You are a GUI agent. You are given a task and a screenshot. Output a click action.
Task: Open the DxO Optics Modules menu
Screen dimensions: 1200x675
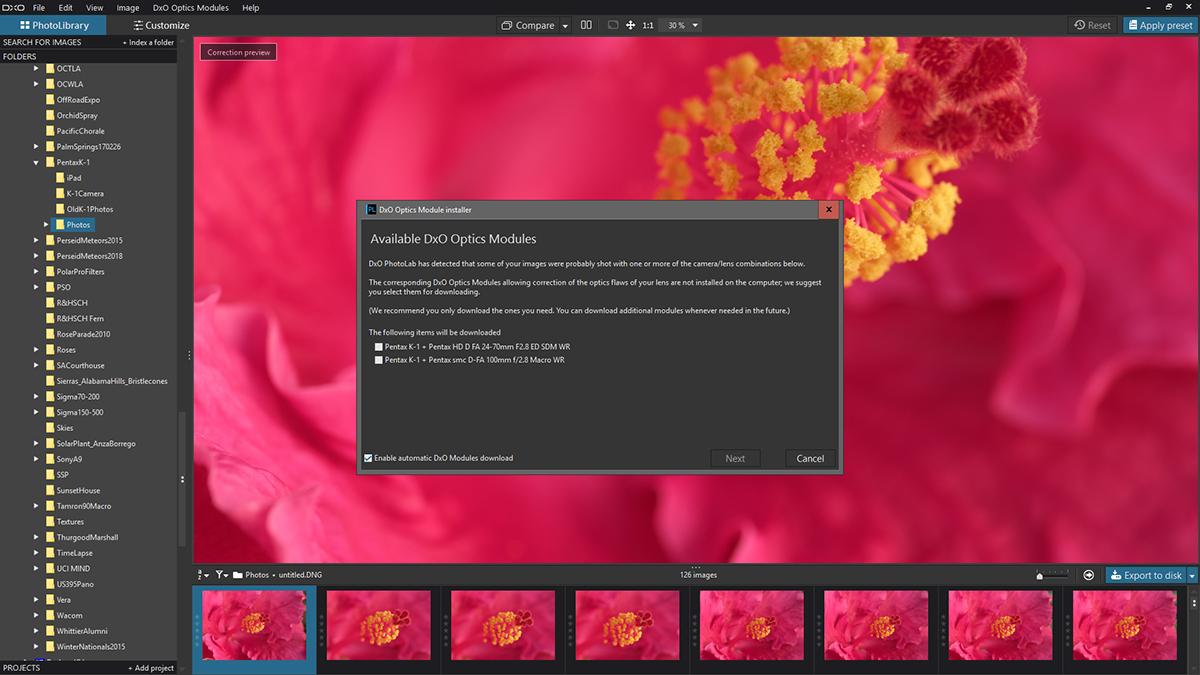(190, 7)
